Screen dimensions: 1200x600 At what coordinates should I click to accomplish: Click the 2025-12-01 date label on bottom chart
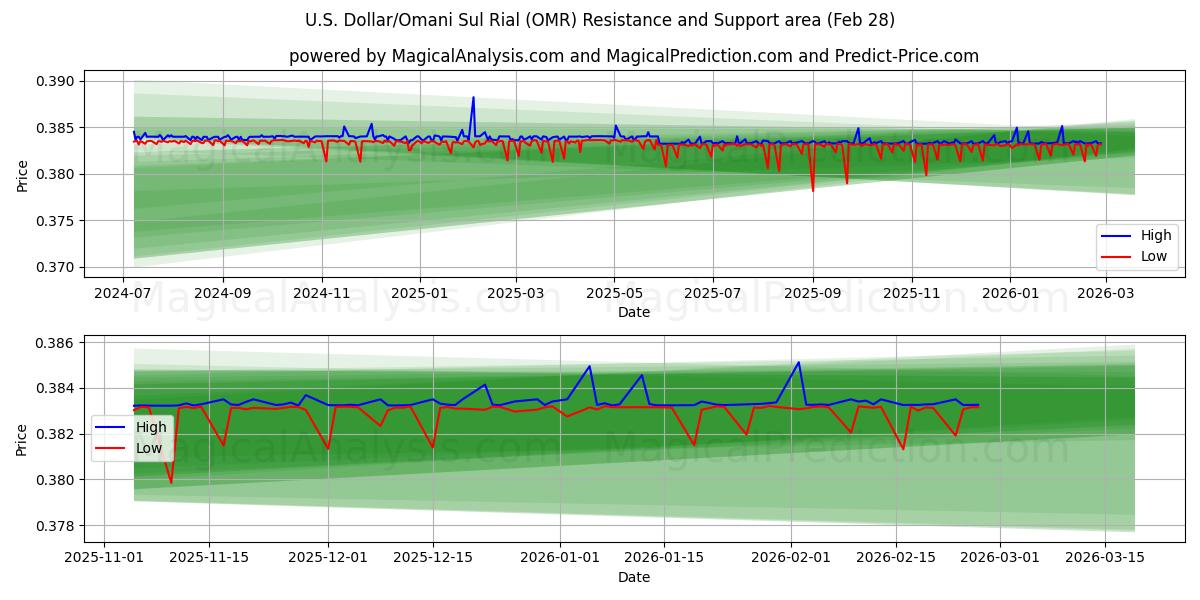point(328,558)
